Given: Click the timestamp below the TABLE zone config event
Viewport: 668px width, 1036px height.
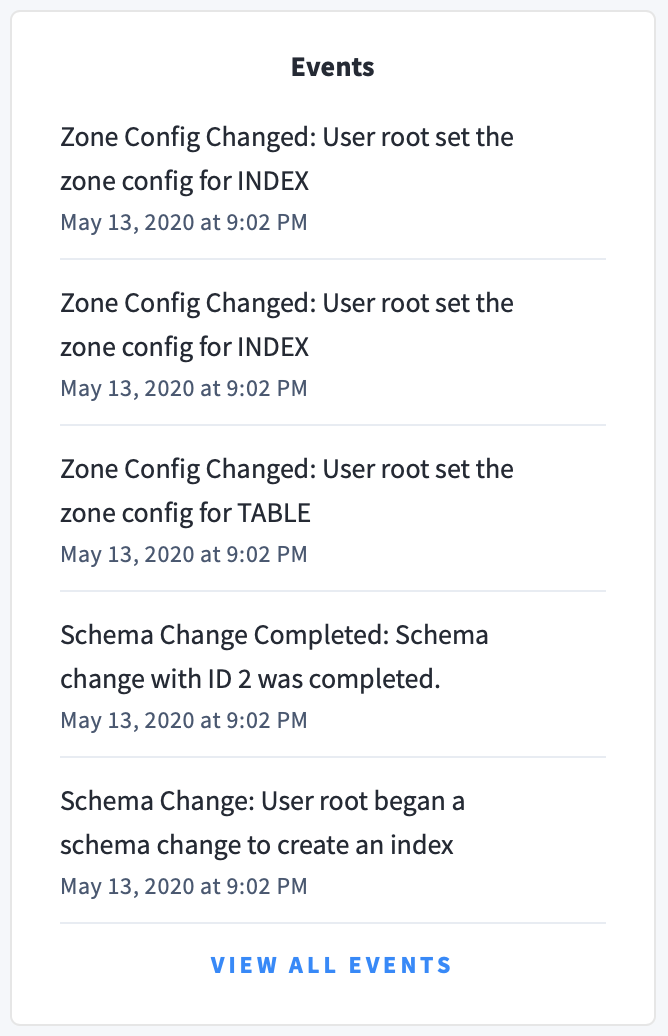Looking at the screenshot, I should [184, 553].
